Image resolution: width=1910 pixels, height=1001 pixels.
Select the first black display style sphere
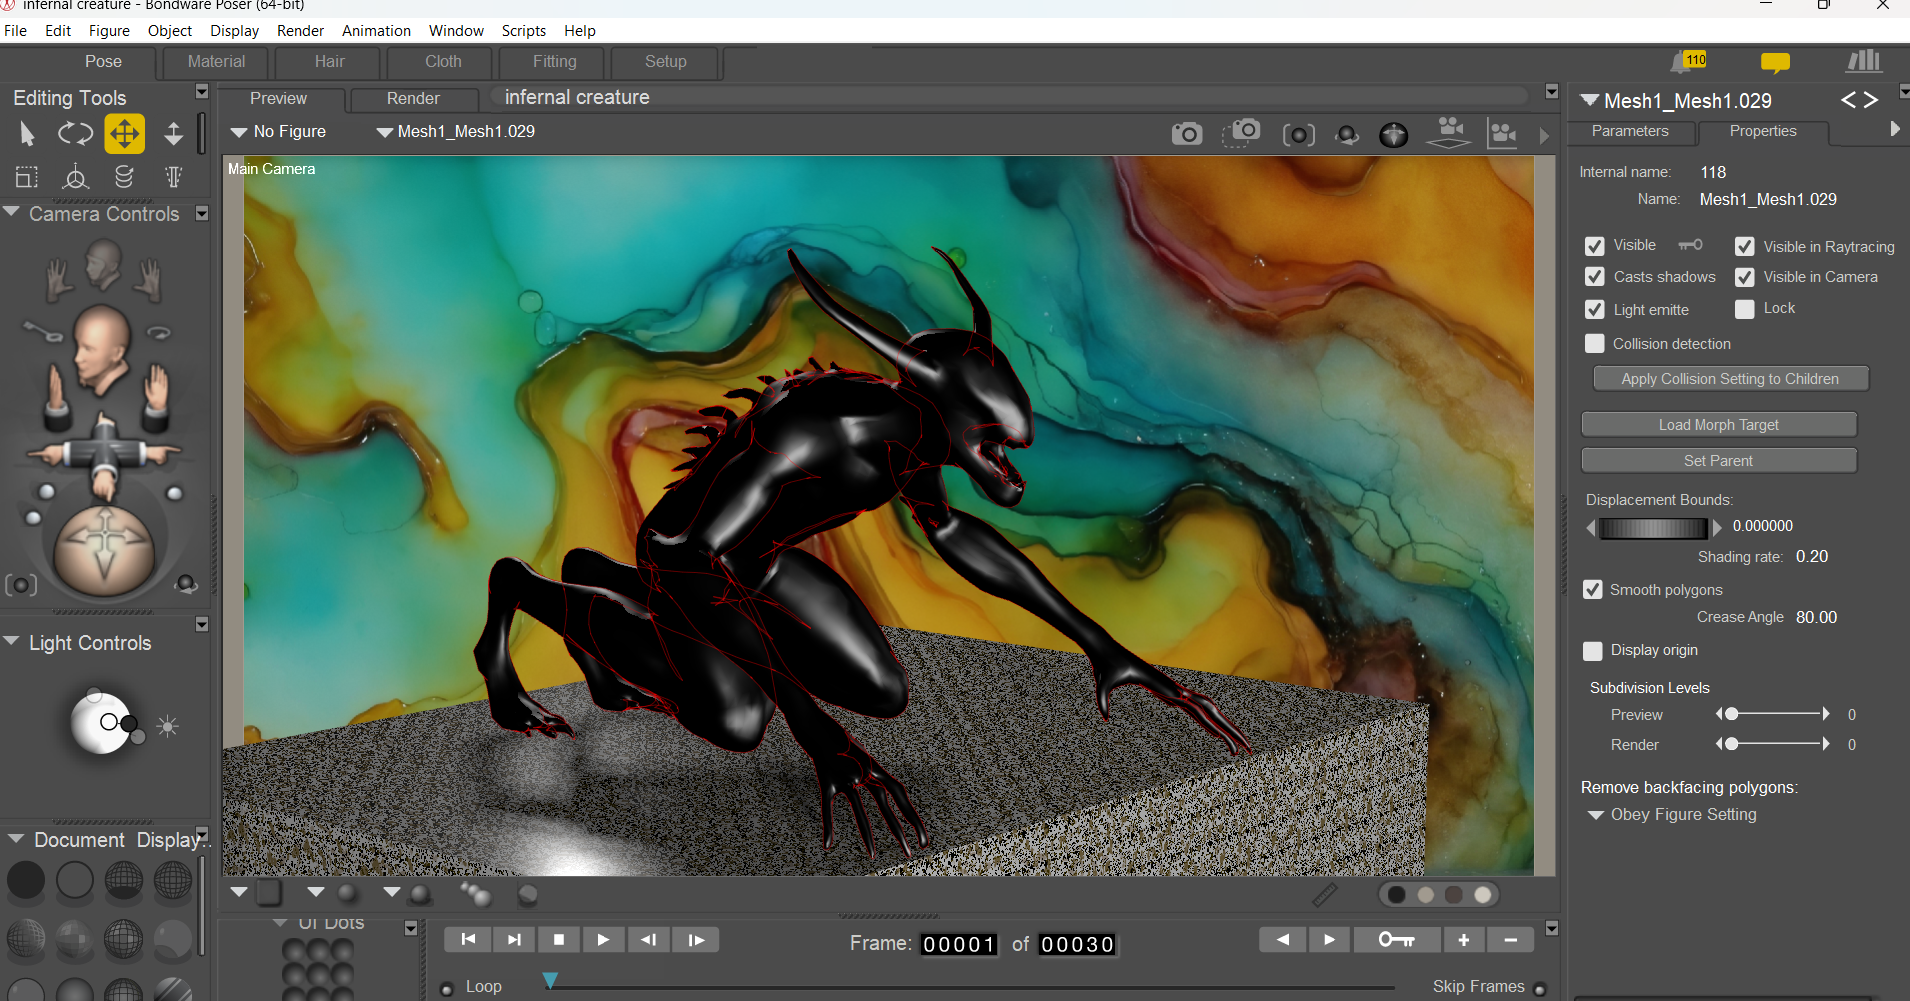pyautogui.click(x=26, y=880)
